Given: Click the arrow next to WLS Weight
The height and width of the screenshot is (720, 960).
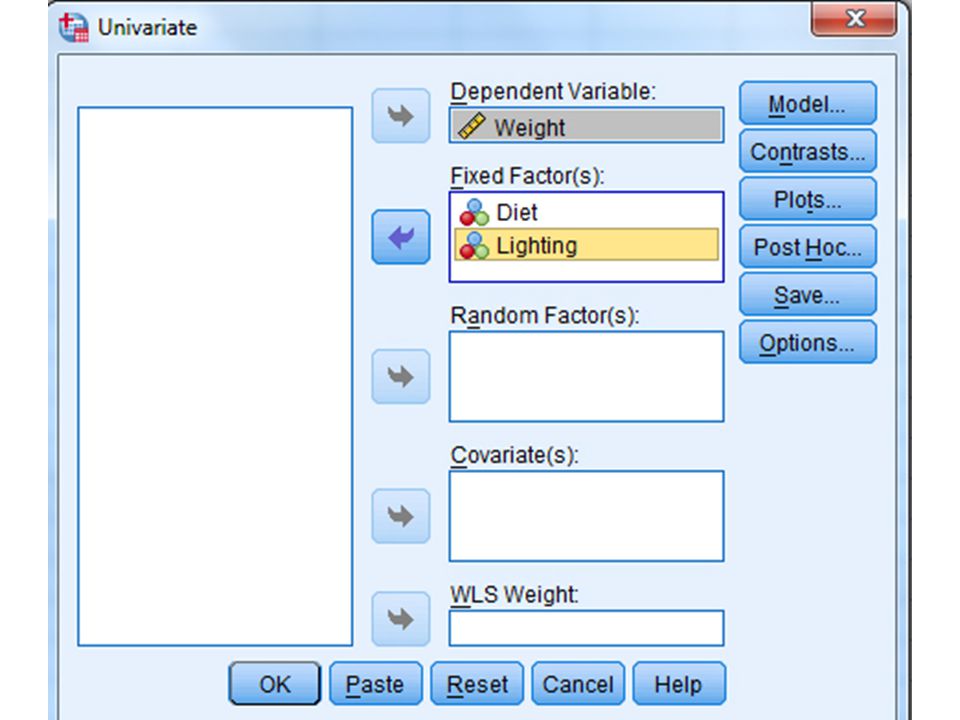Looking at the screenshot, I should [x=400, y=619].
